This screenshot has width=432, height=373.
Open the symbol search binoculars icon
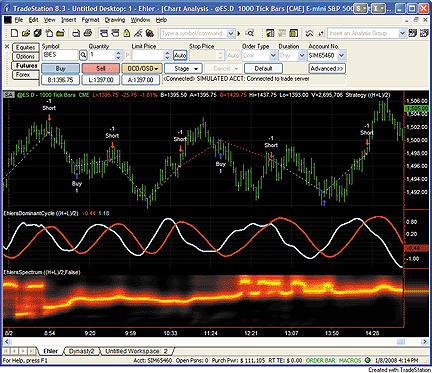pos(249,33)
